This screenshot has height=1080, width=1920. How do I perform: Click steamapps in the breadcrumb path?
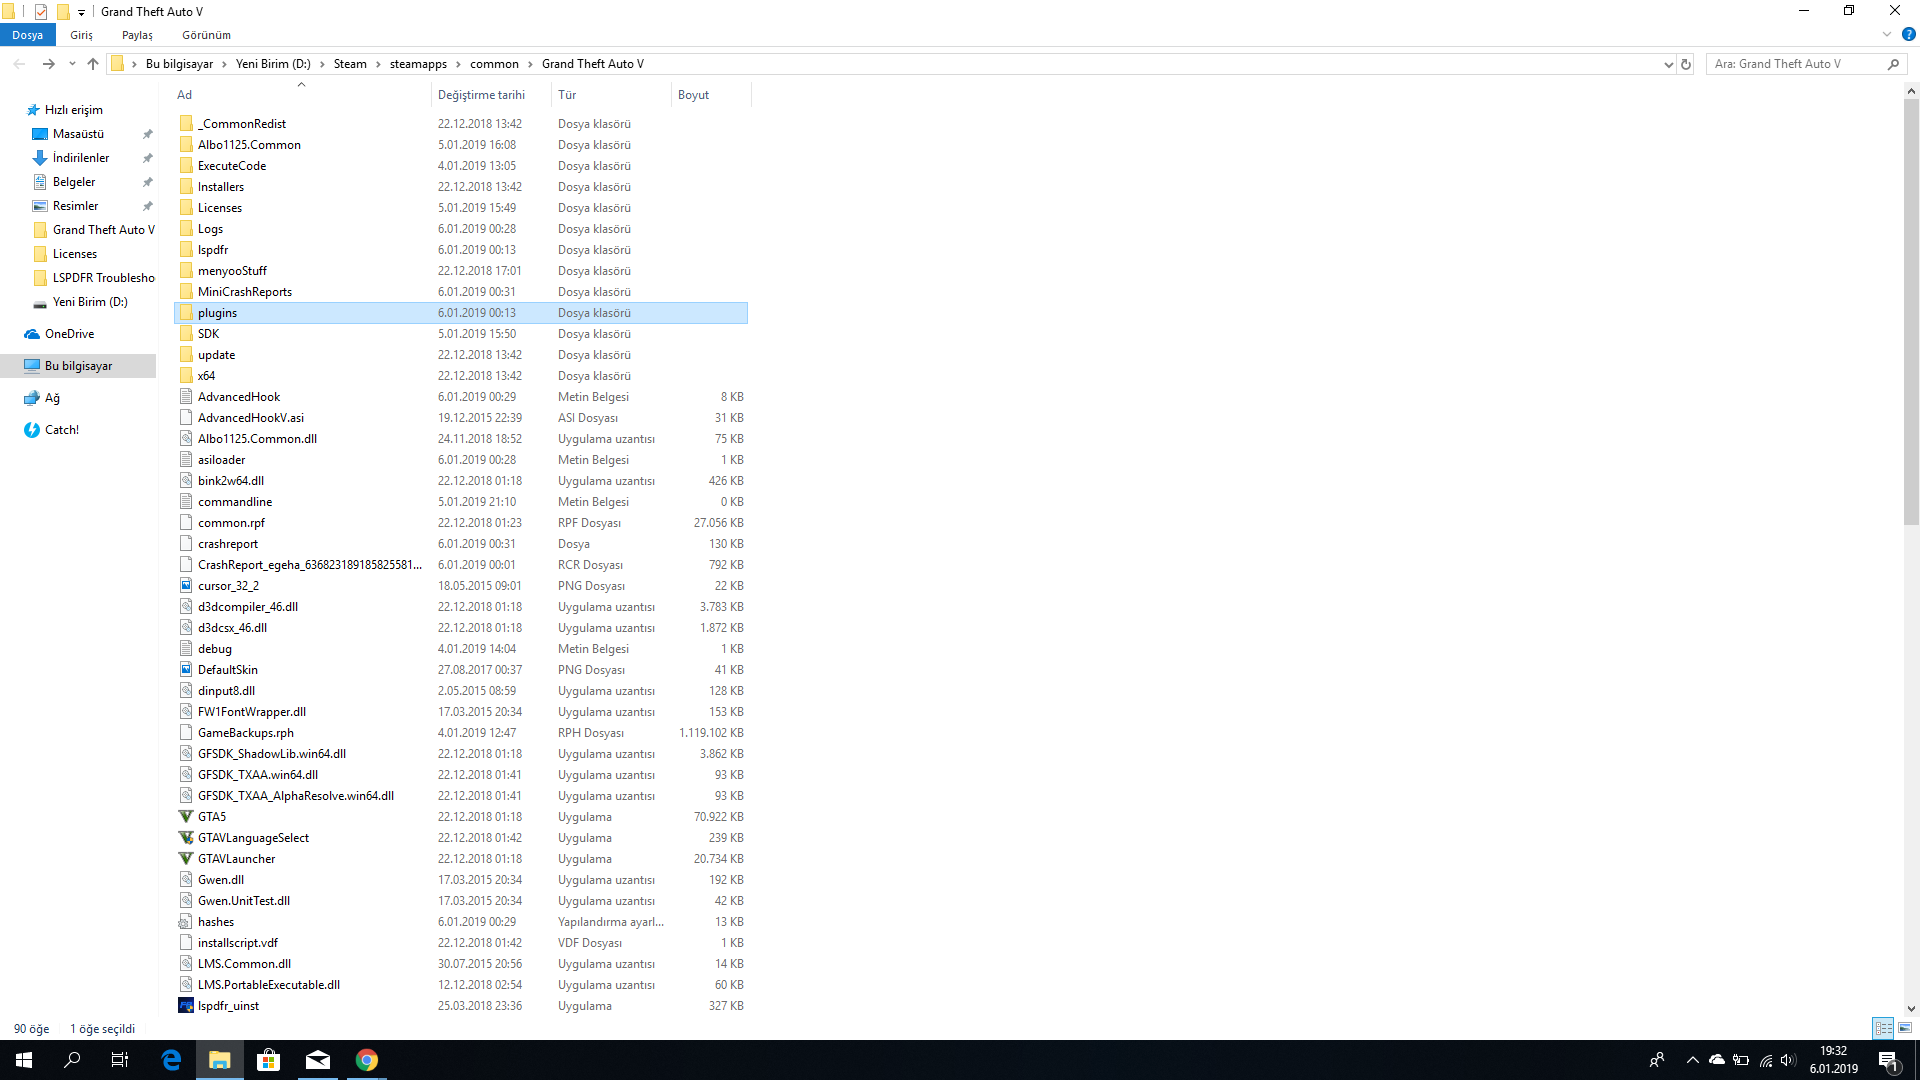(418, 64)
